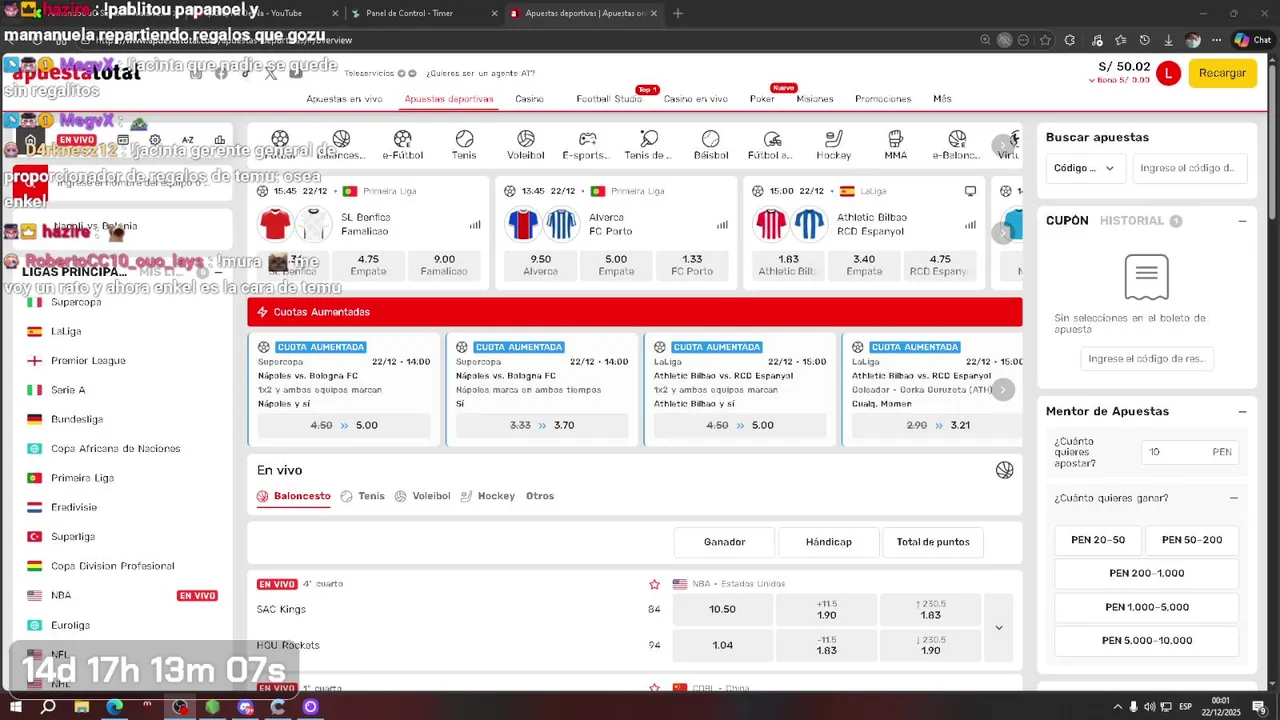1280x720 pixels.
Task: Open the user account avatar L
Action: [x=1168, y=73]
